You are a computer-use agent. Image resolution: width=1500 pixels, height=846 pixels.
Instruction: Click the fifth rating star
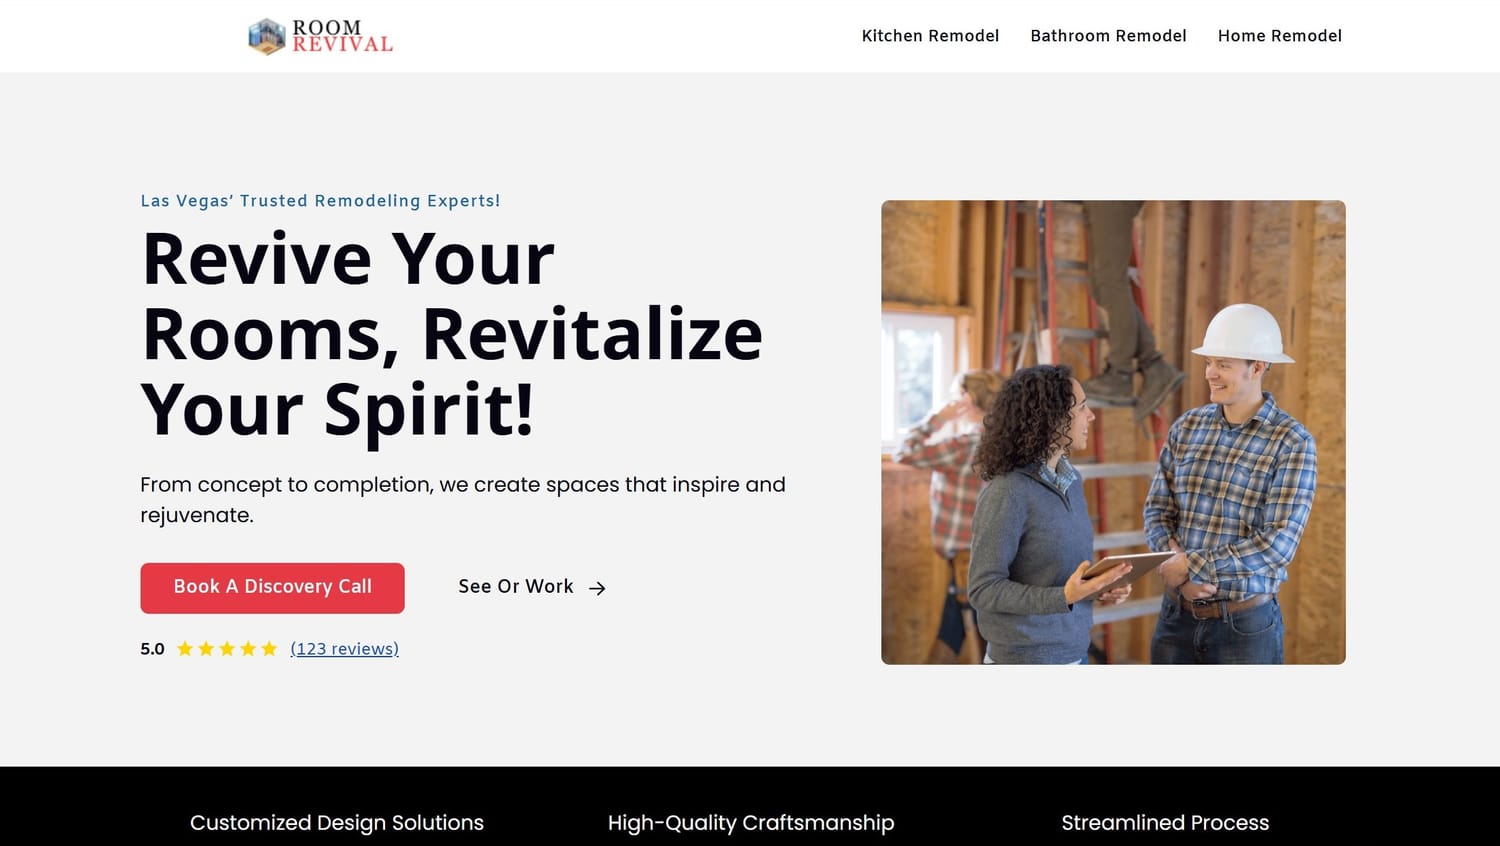[x=269, y=649]
